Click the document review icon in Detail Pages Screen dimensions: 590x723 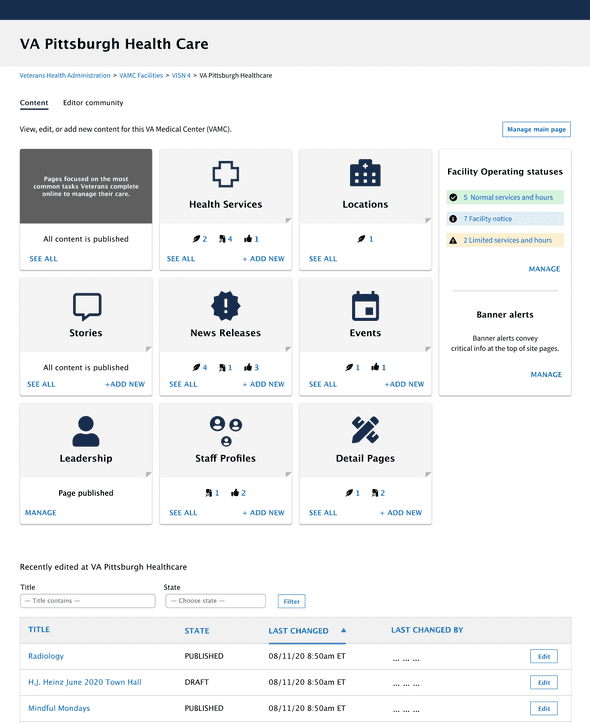point(375,493)
